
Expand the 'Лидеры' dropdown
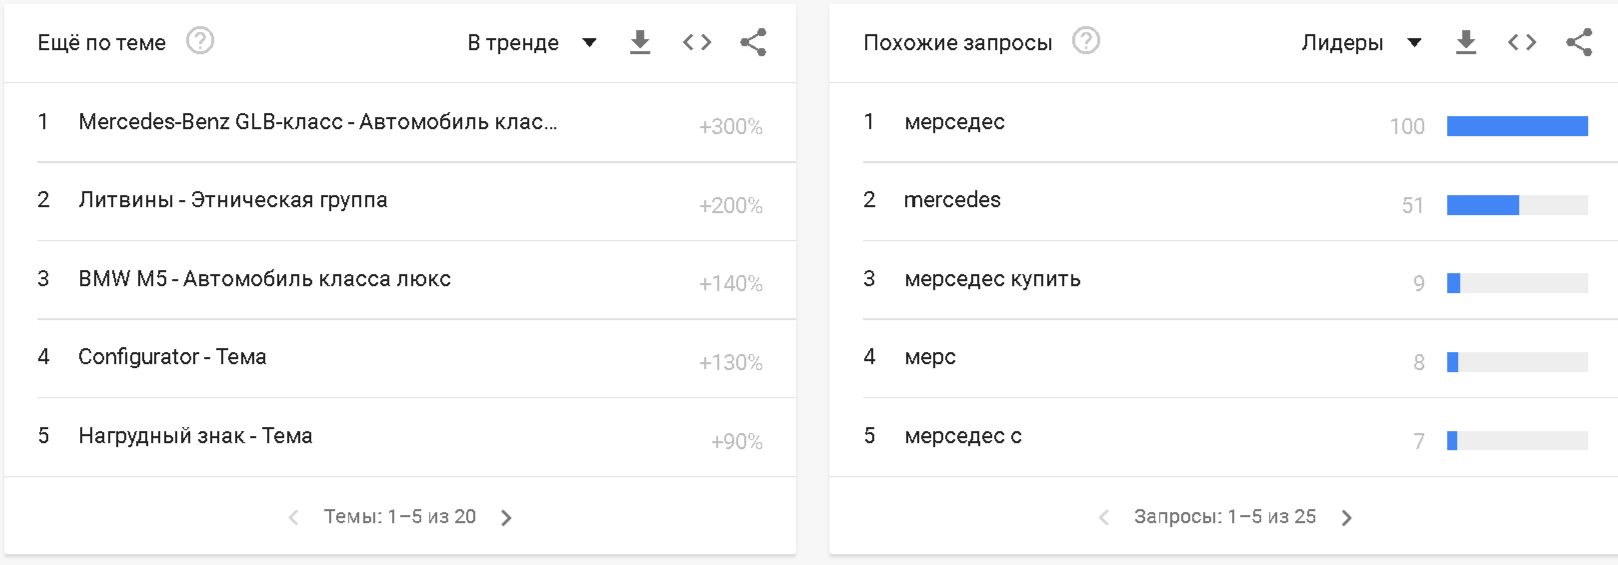[1361, 43]
